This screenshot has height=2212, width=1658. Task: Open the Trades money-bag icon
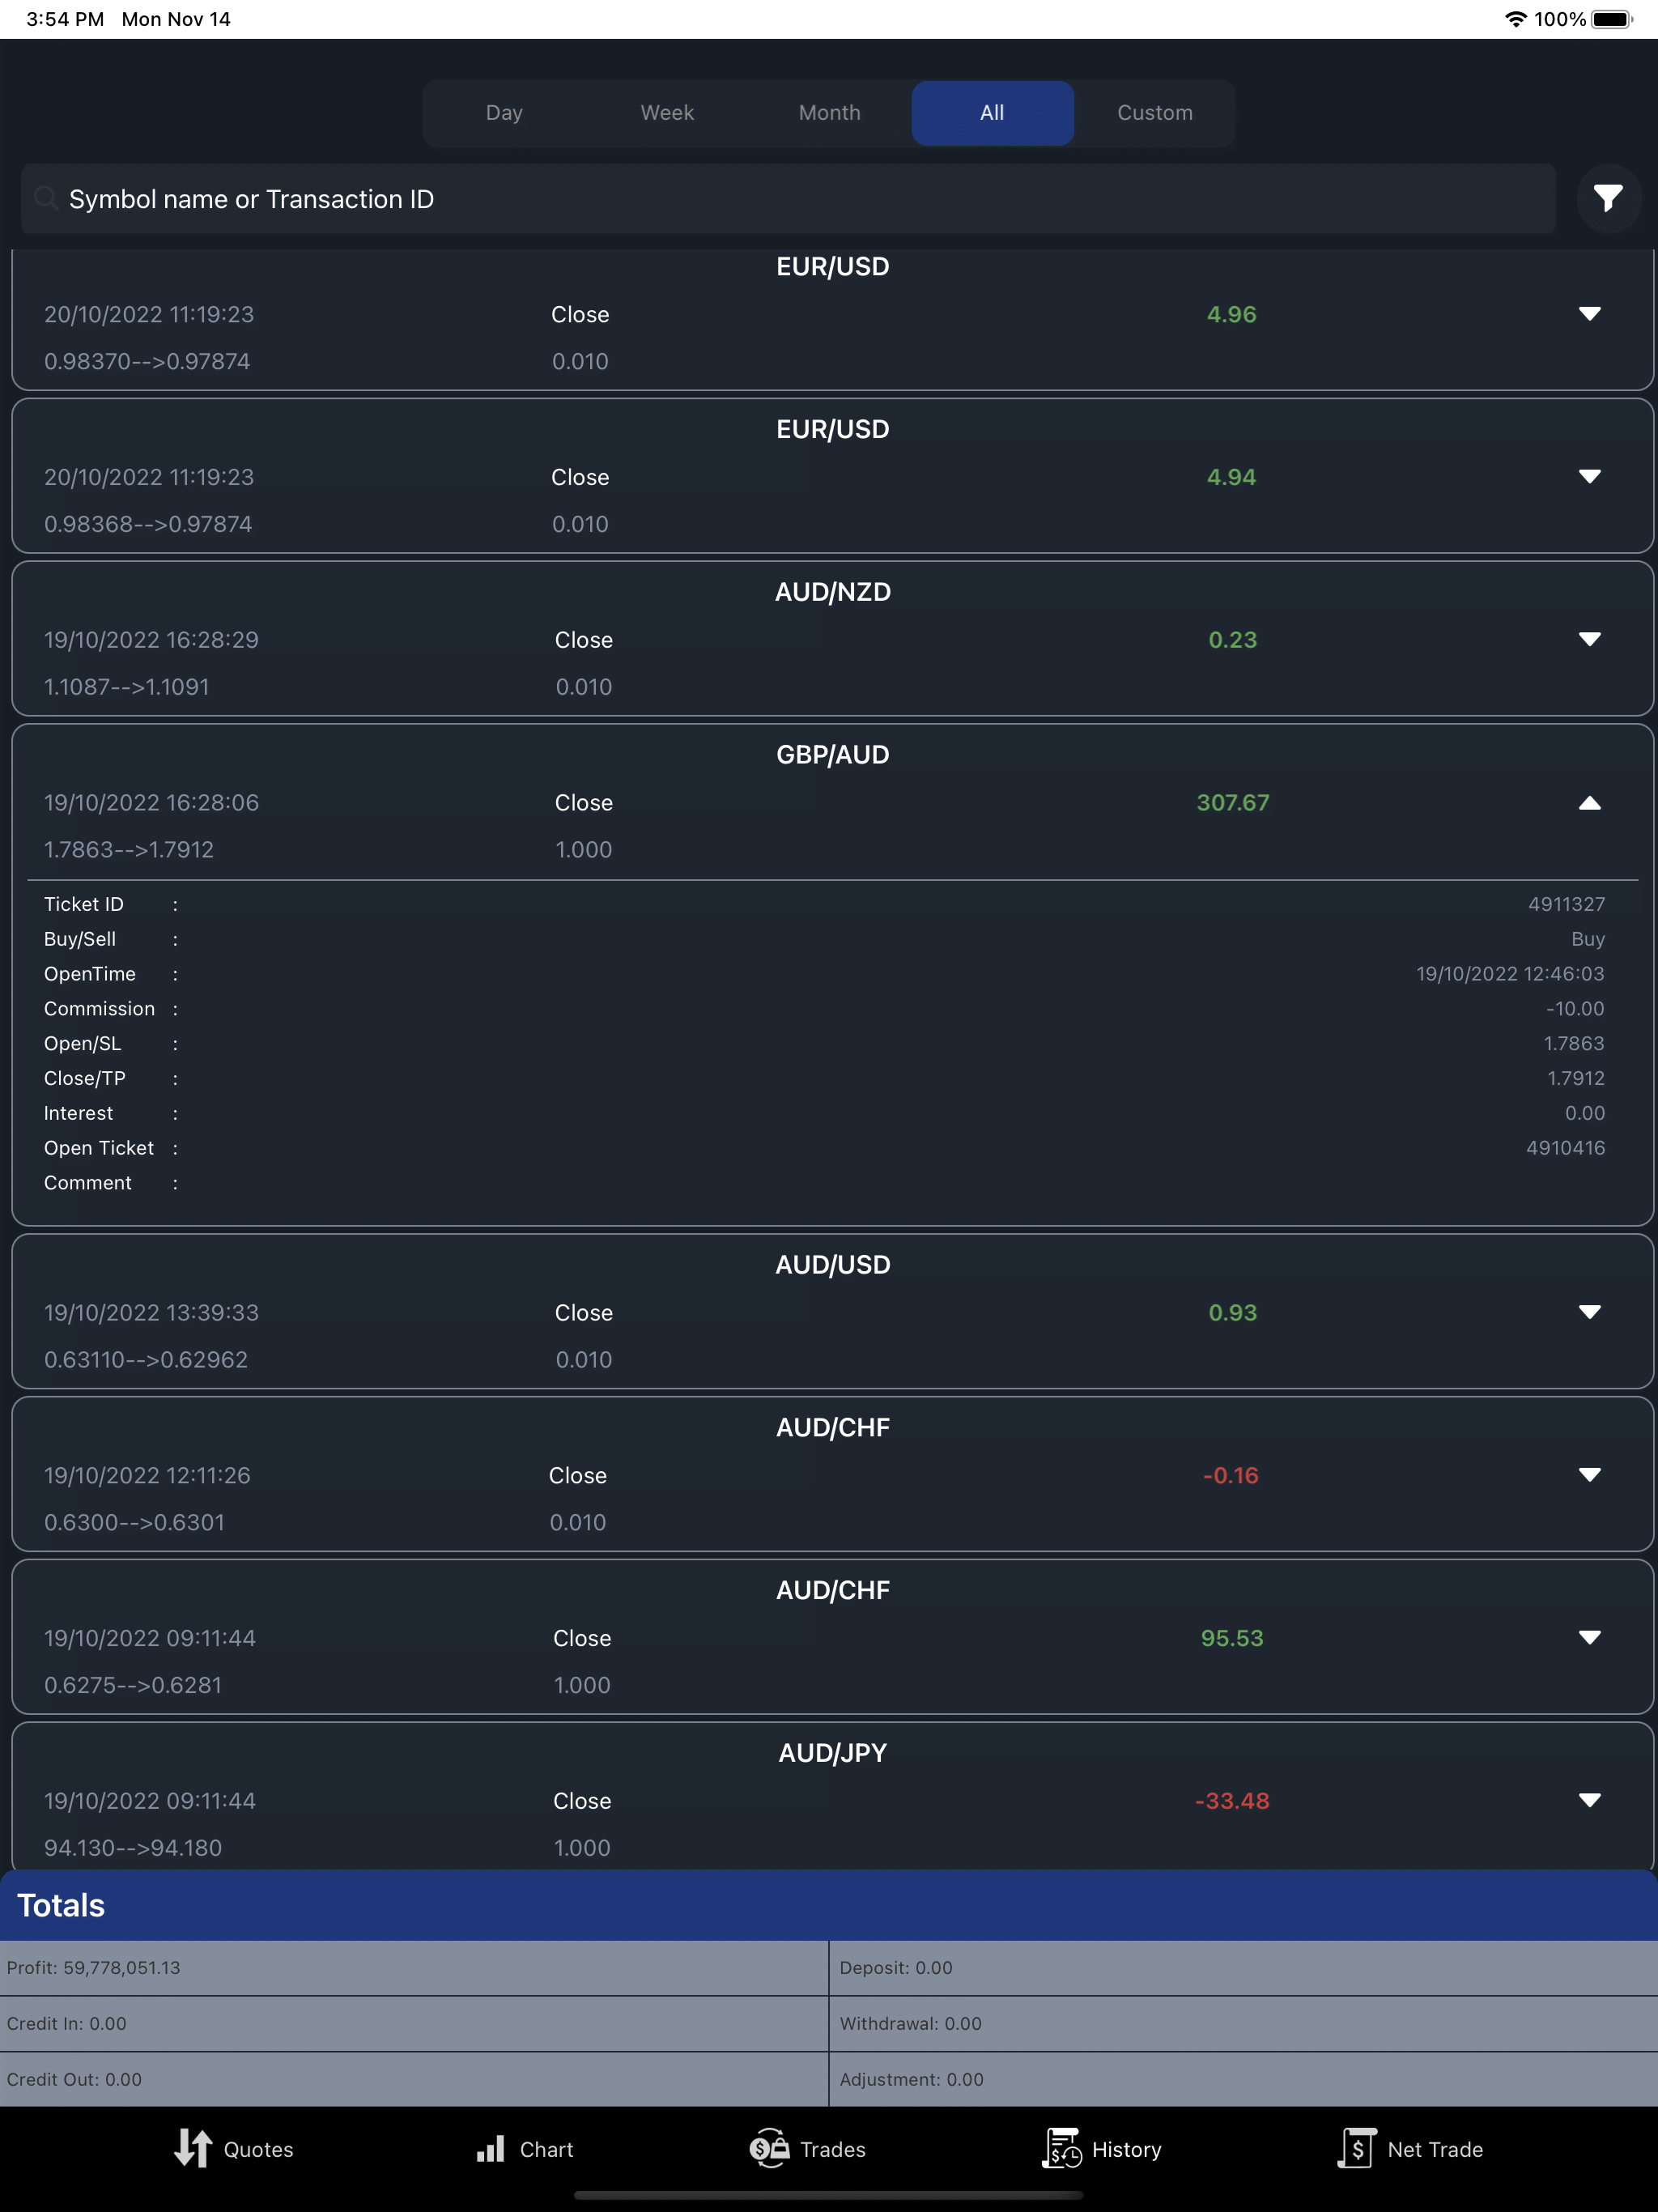769,2148
